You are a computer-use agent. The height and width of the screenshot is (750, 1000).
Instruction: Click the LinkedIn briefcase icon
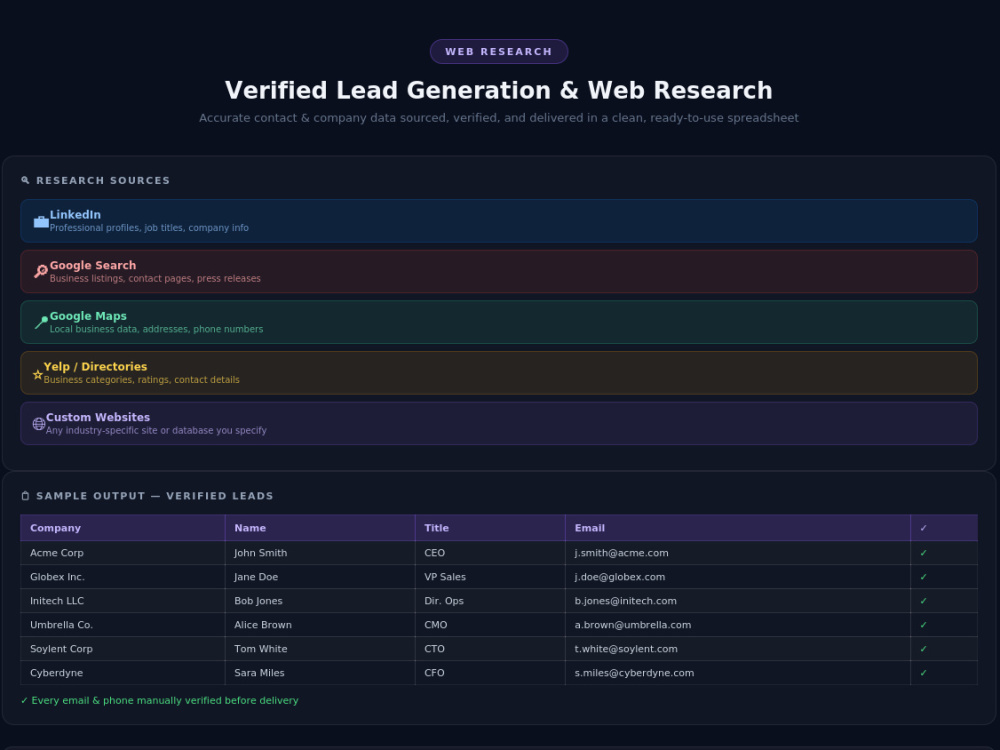click(41, 221)
